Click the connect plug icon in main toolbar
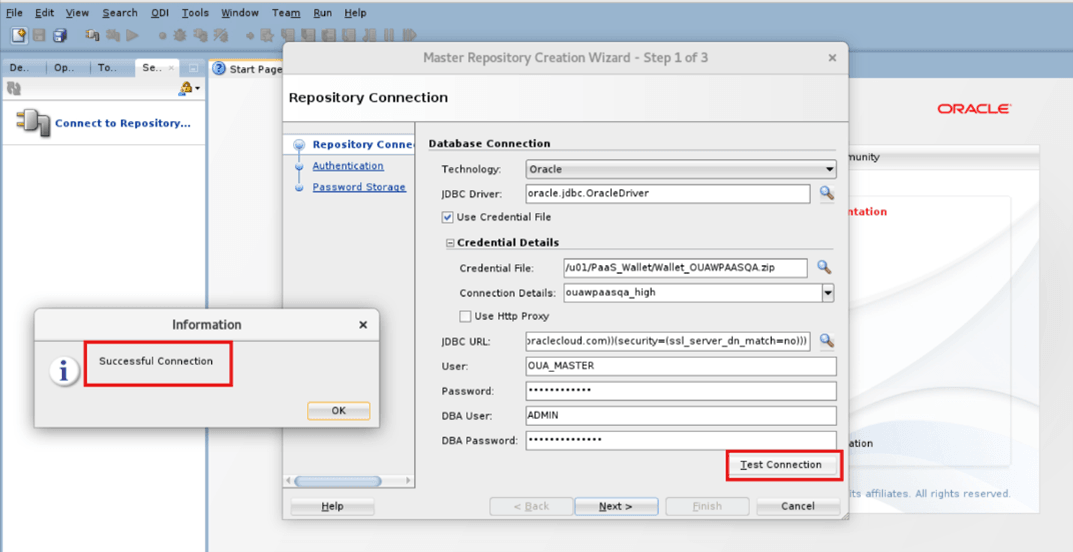Image resolution: width=1073 pixels, height=552 pixels. click(x=93, y=34)
